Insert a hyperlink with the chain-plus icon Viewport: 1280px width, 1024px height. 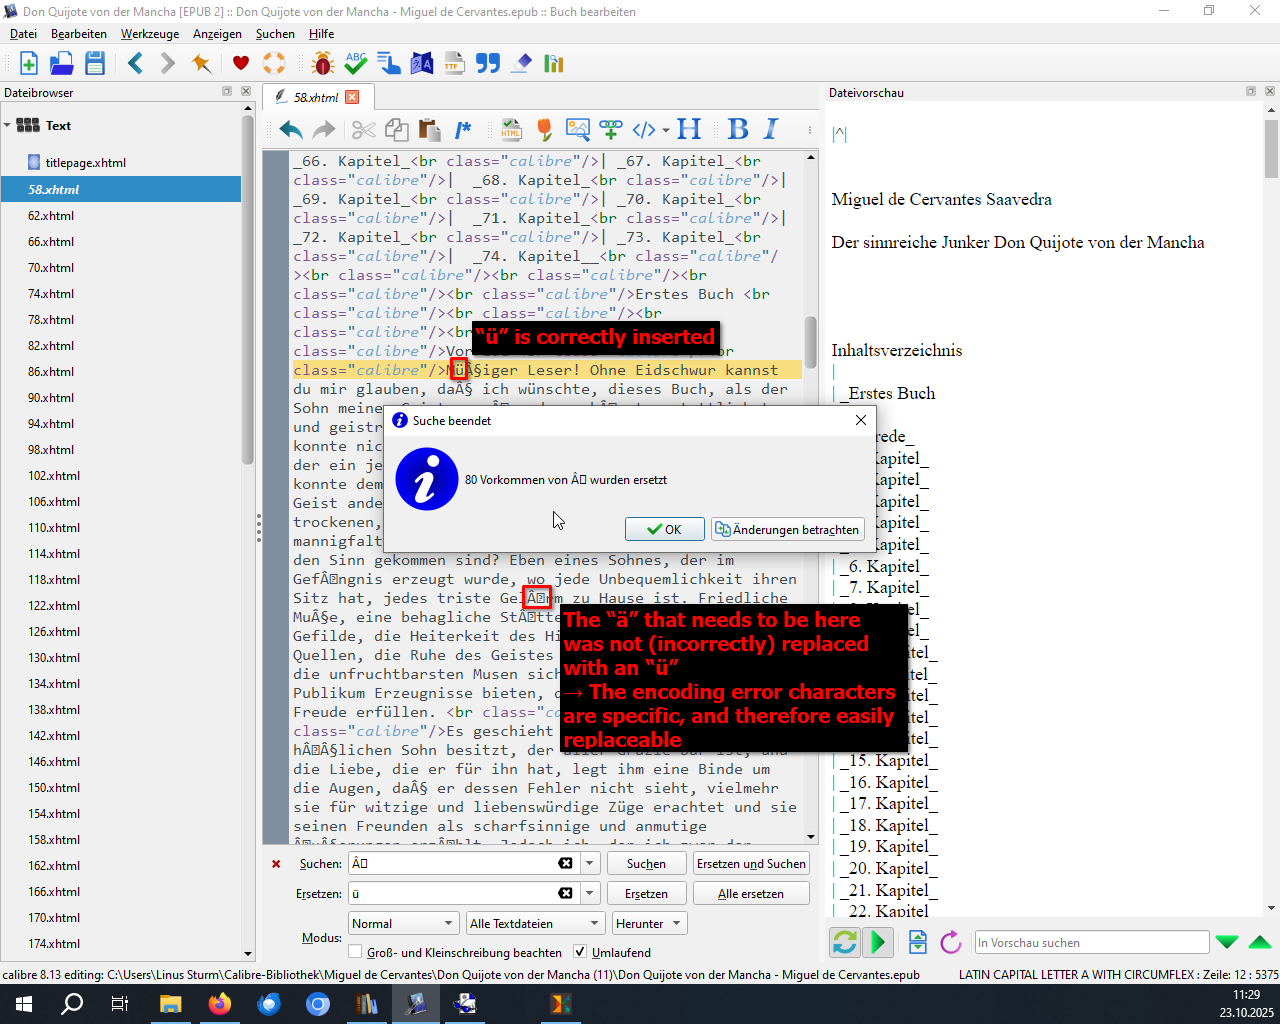(x=611, y=130)
